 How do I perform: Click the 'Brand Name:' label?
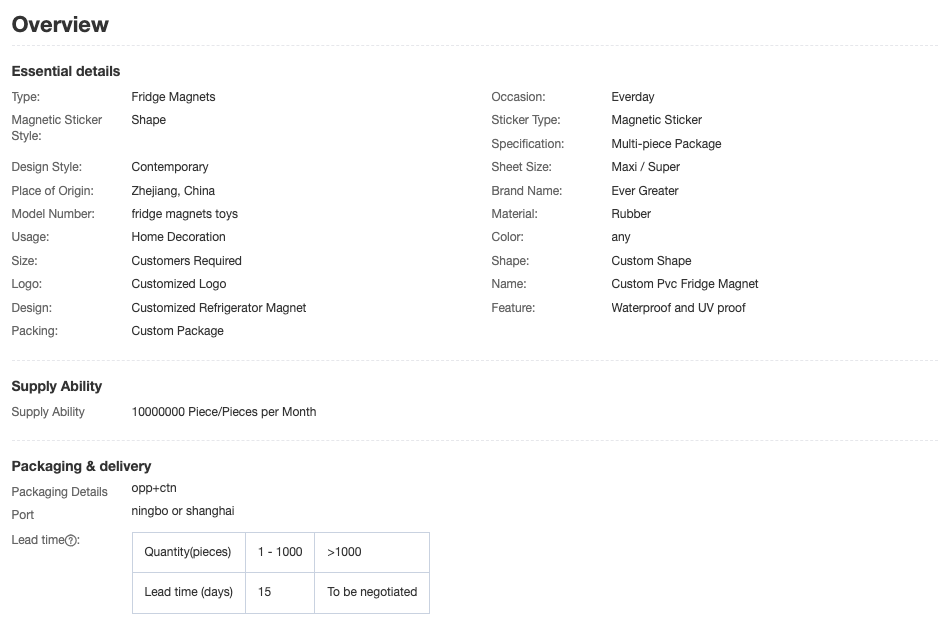[x=527, y=191]
